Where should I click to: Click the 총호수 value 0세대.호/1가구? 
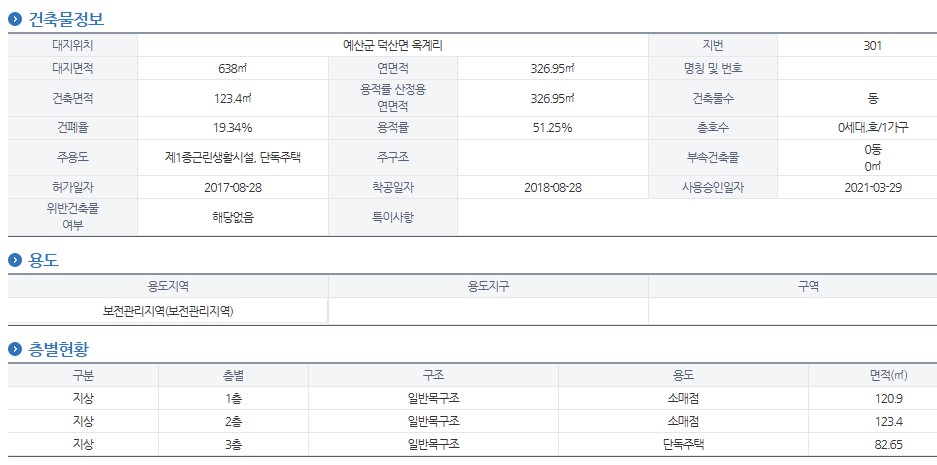[x=872, y=128]
